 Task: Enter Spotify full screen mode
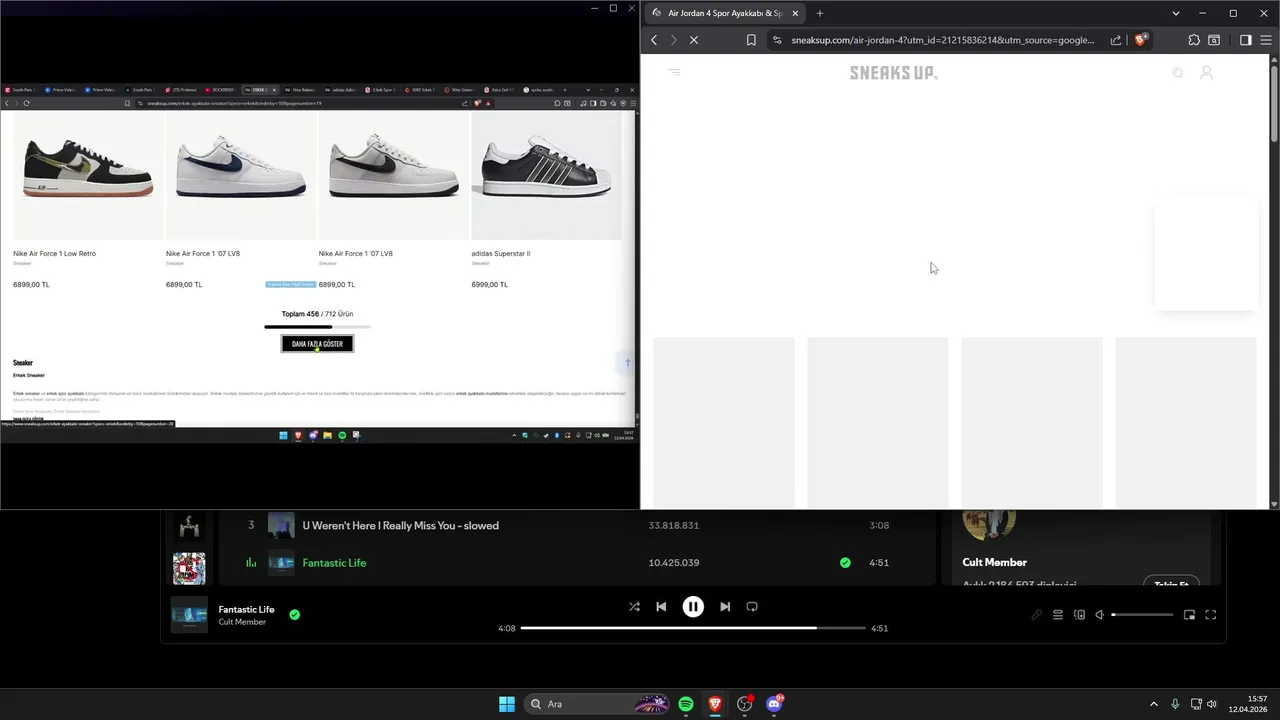(1210, 615)
